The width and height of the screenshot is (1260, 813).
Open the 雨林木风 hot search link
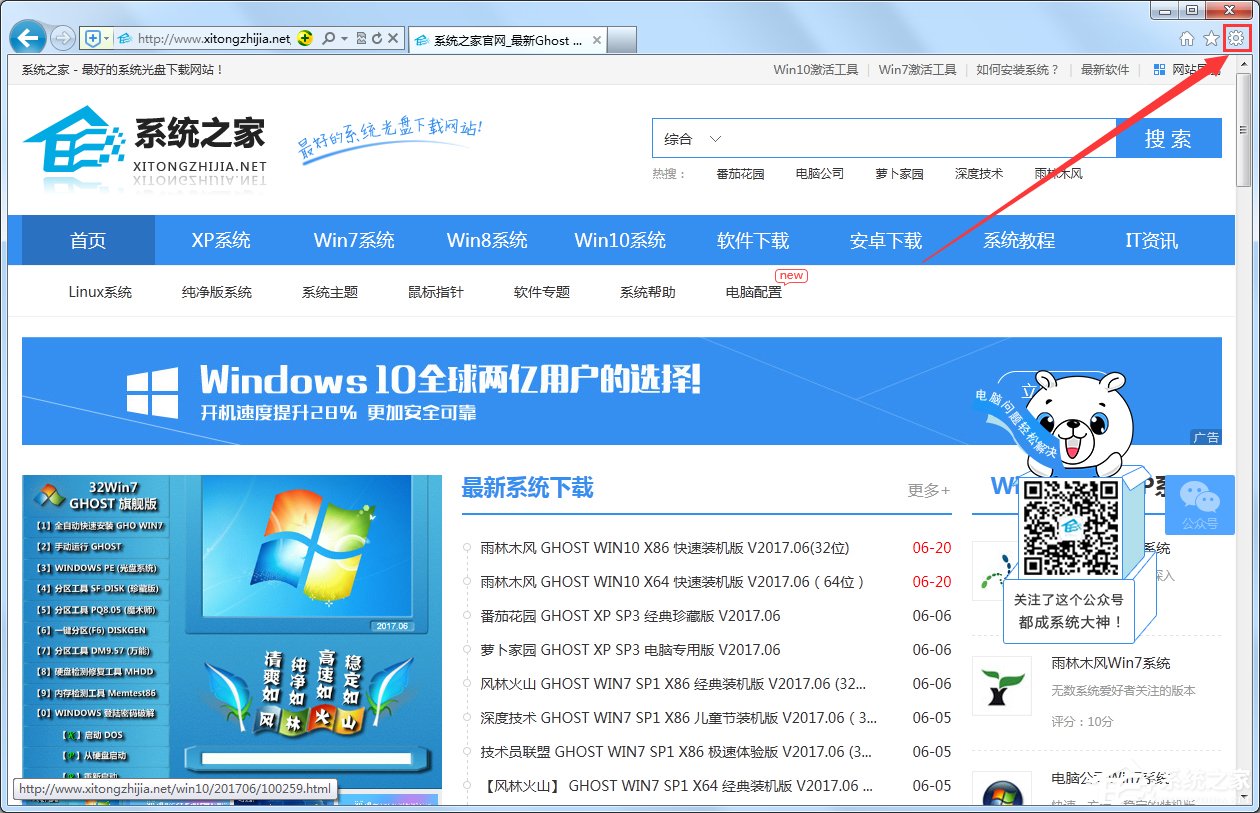(1058, 173)
